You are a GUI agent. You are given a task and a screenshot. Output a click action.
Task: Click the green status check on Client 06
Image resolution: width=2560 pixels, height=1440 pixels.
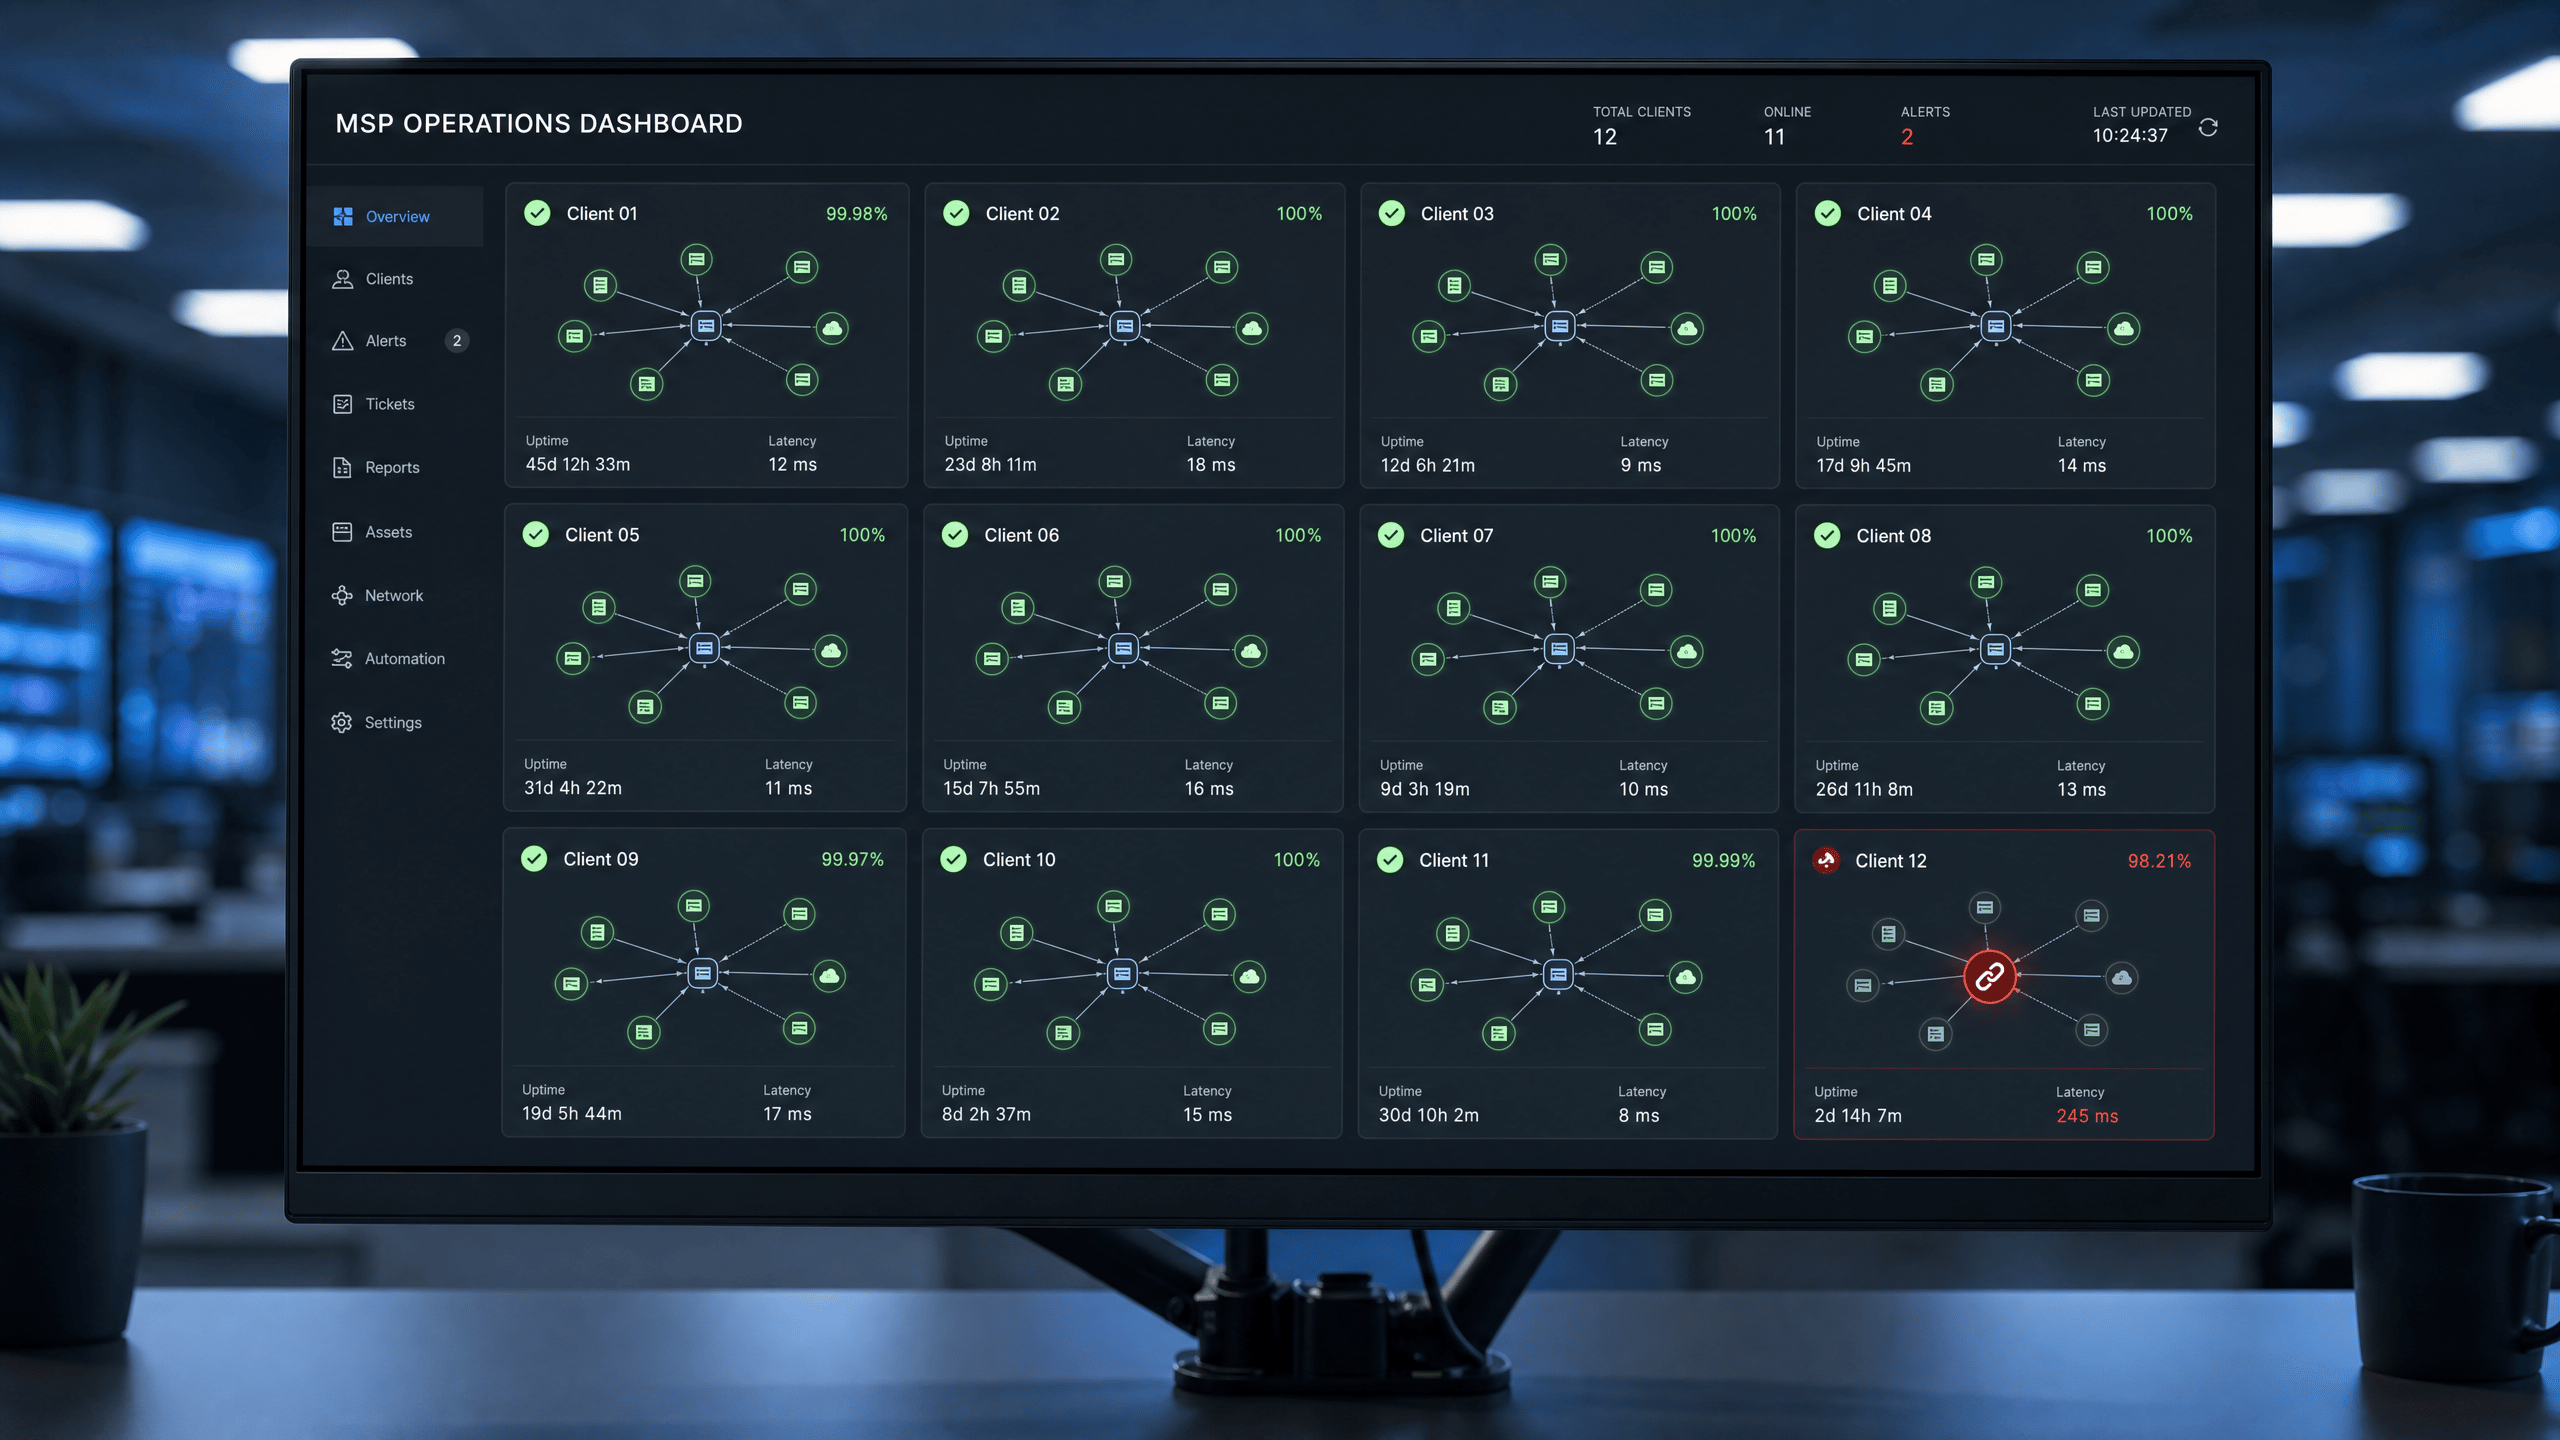point(955,535)
